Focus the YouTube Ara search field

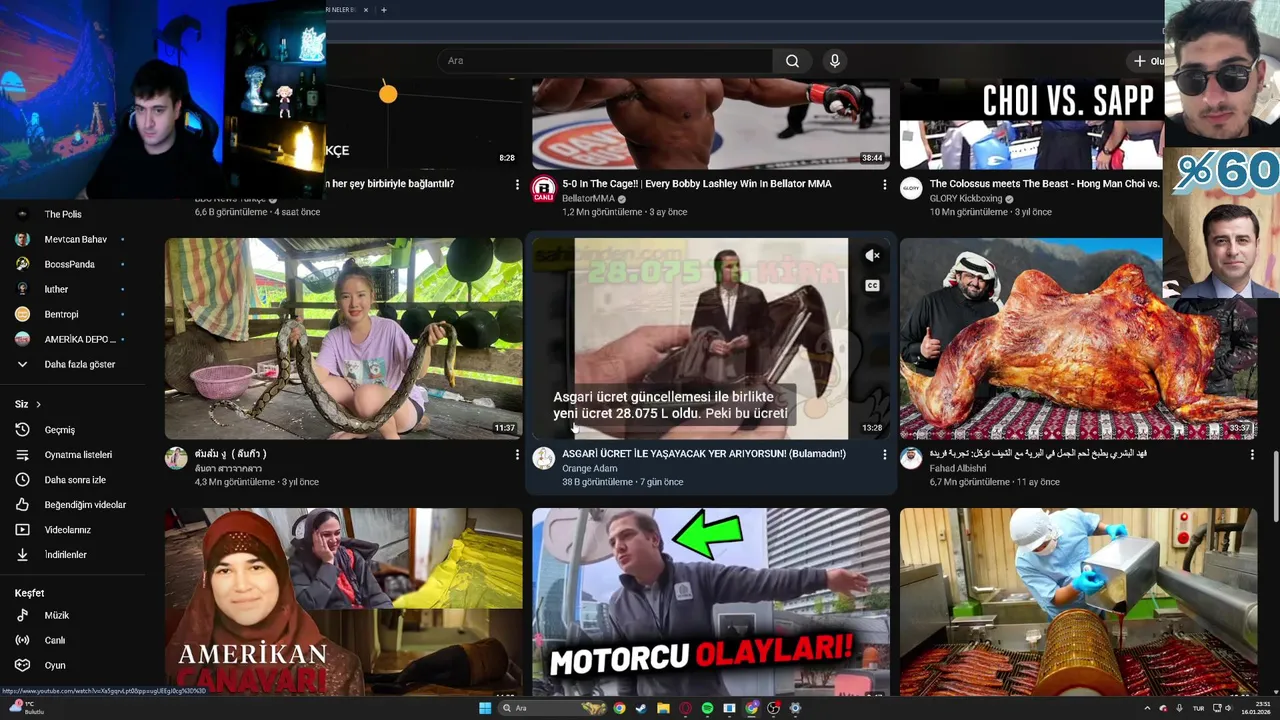click(605, 61)
